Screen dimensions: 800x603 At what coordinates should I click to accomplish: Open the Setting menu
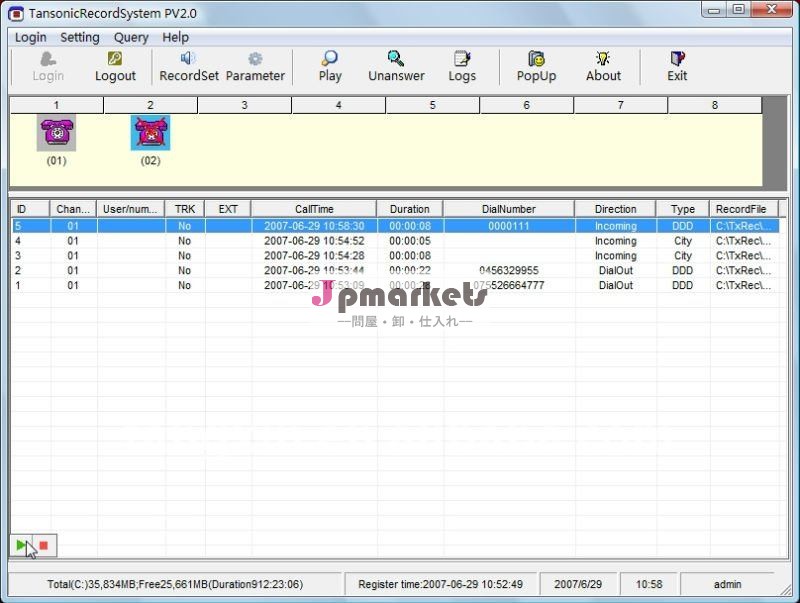click(80, 37)
